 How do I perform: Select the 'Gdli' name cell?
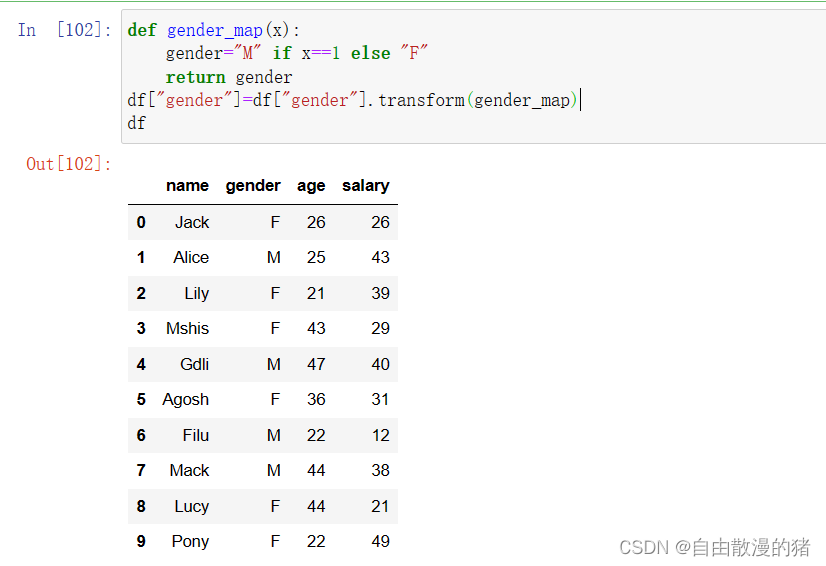(194, 364)
